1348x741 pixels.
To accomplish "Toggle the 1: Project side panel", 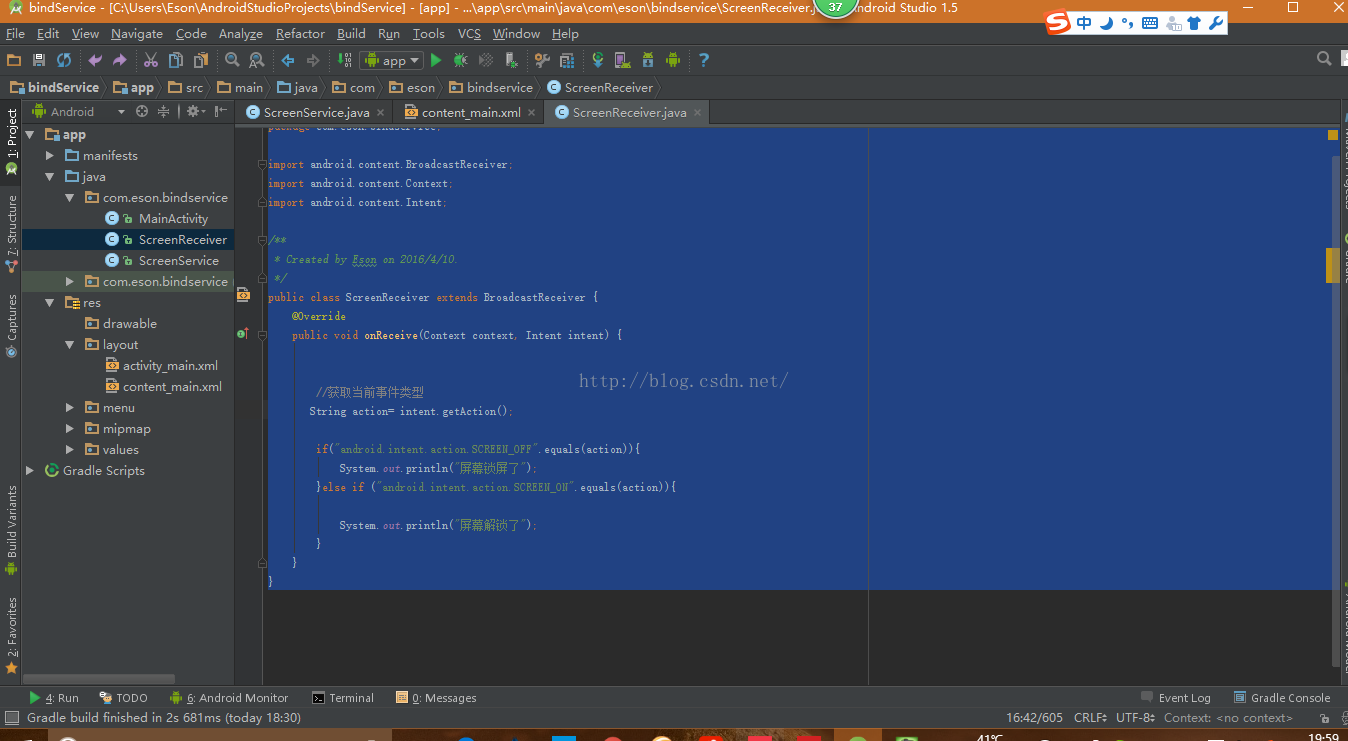I will (12, 142).
